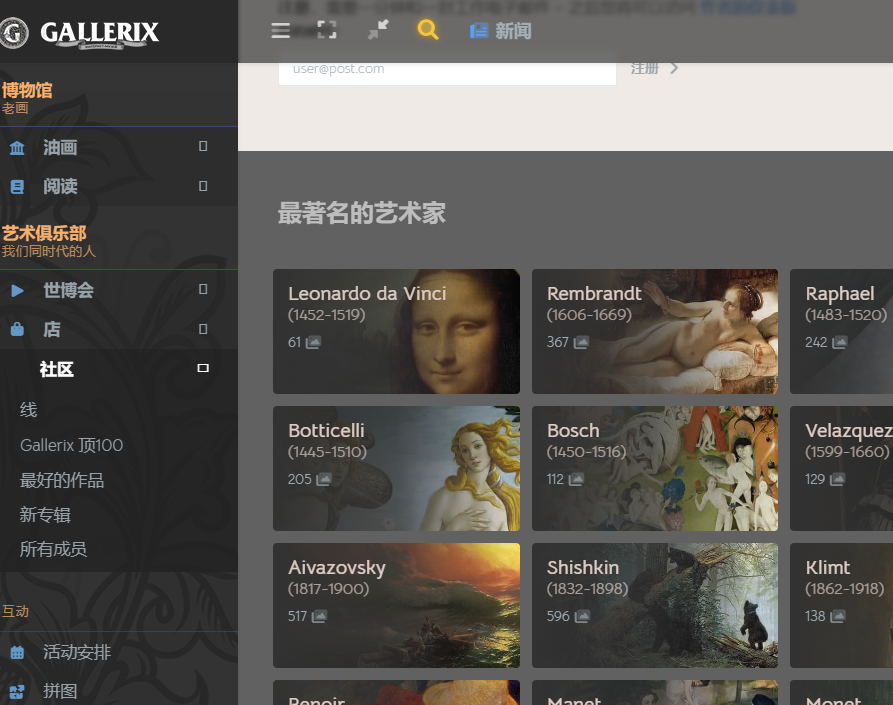This screenshot has height=705, width=893.
Task: Click the collapse arrows icon
Action: pyautogui.click(x=378, y=30)
